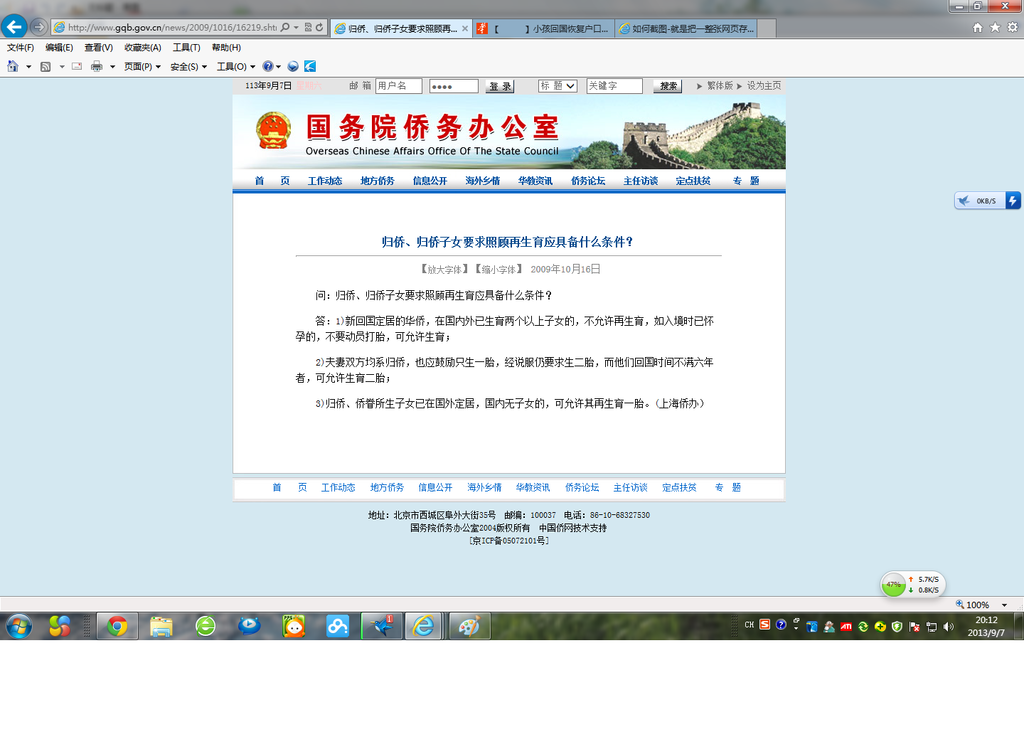
Task: Open dropdown arrow next to Print icon
Action: [112, 67]
